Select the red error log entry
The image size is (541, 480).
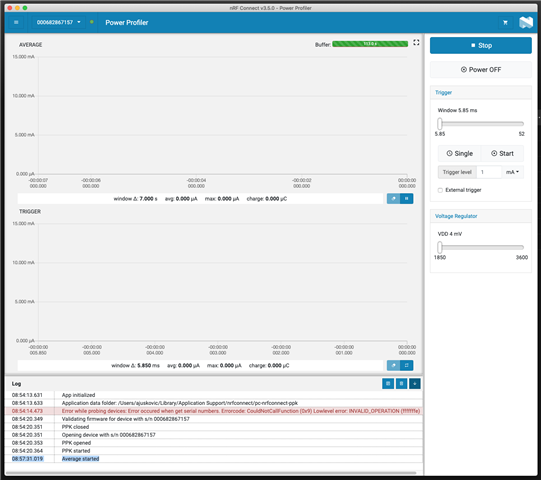point(214,411)
